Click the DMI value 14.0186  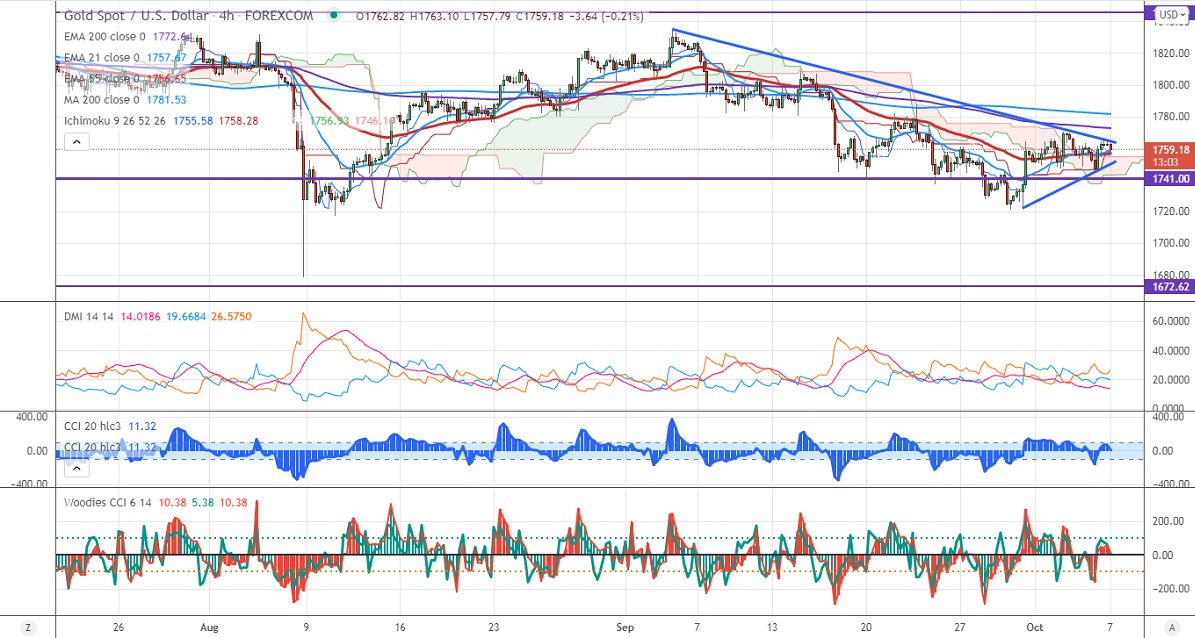point(142,316)
